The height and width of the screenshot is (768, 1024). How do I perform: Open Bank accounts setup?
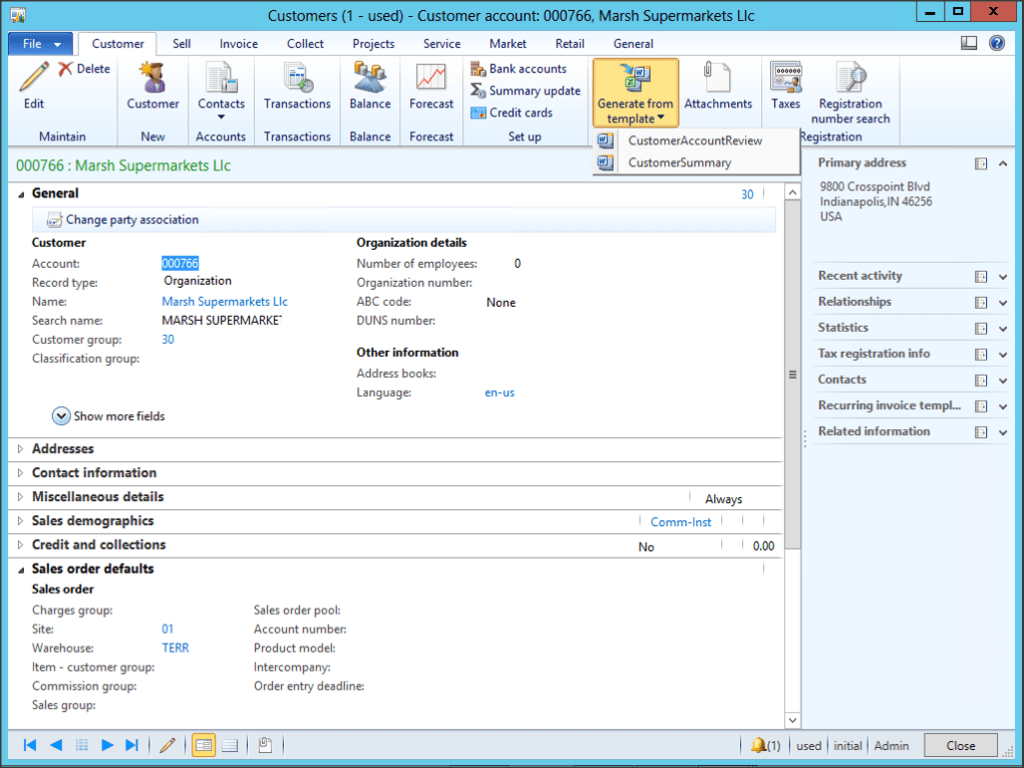(521, 68)
